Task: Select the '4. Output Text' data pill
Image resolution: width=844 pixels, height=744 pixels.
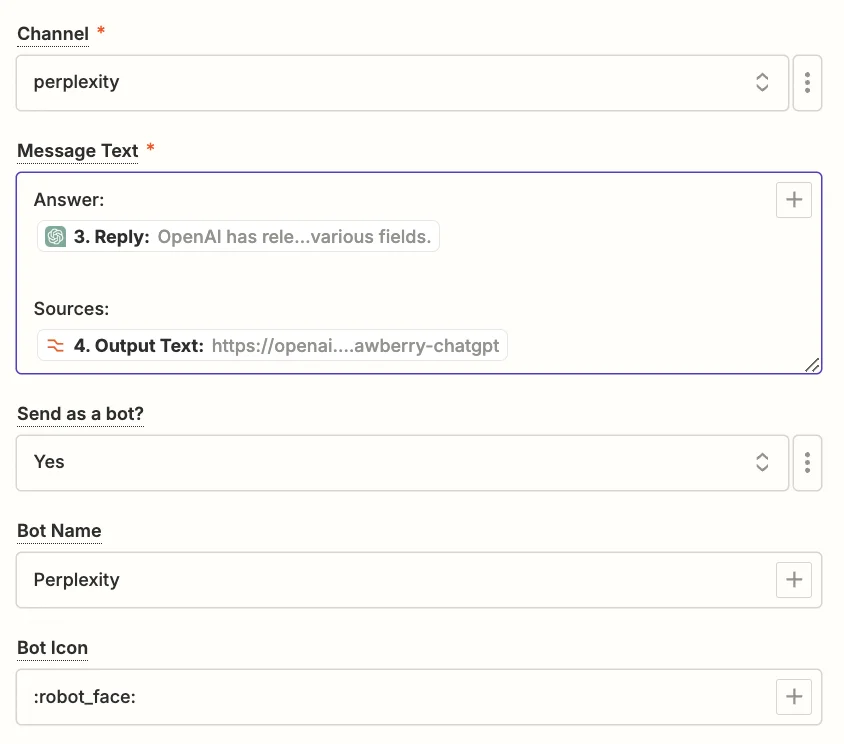Action: click(x=272, y=345)
